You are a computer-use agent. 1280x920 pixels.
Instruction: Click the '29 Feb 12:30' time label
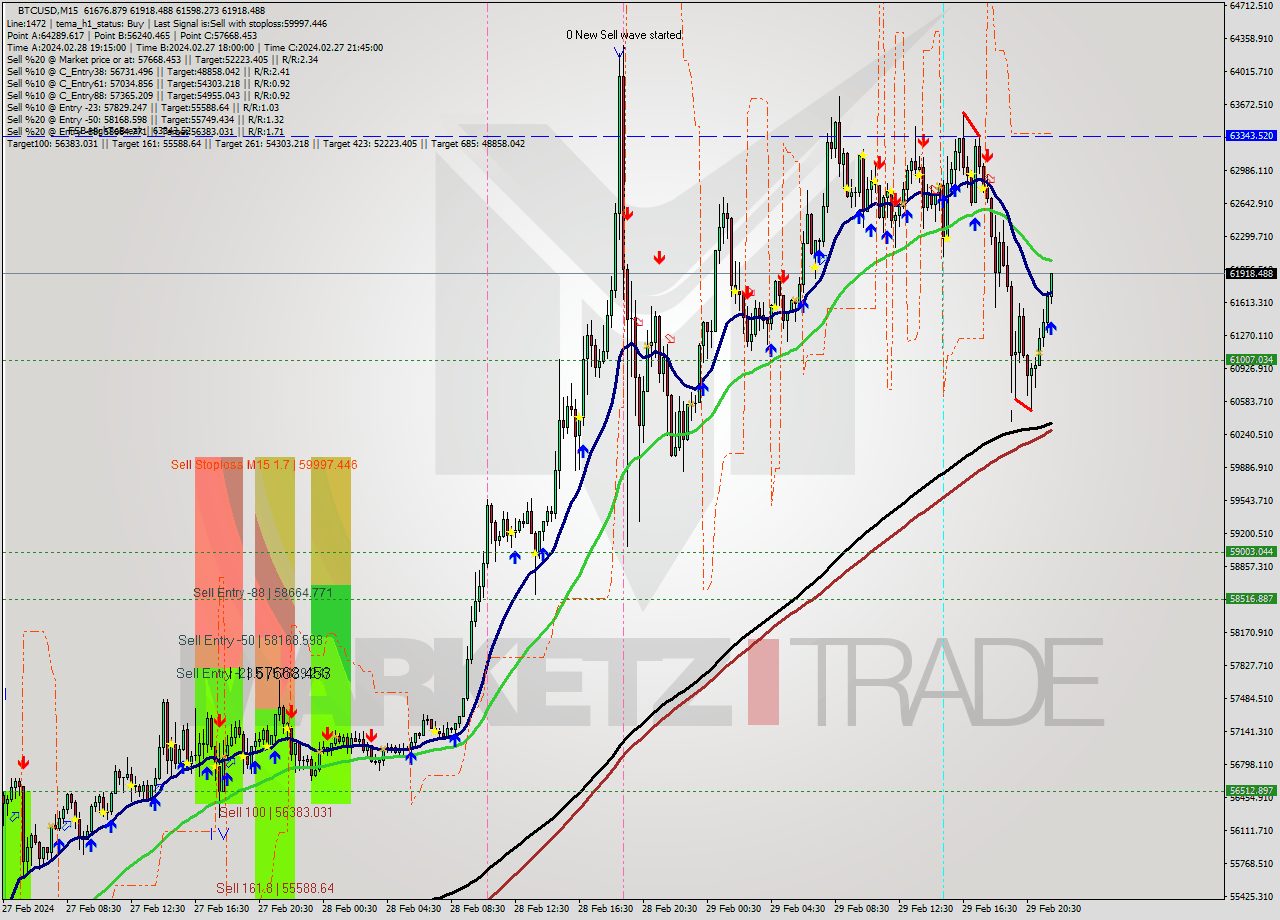point(925,909)
